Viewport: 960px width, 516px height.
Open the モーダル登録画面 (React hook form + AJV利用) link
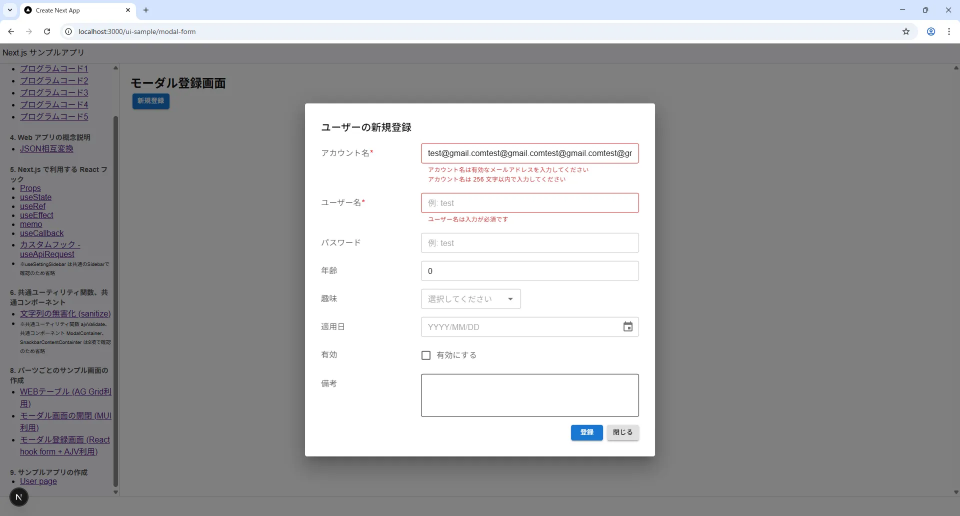(65, 446)
